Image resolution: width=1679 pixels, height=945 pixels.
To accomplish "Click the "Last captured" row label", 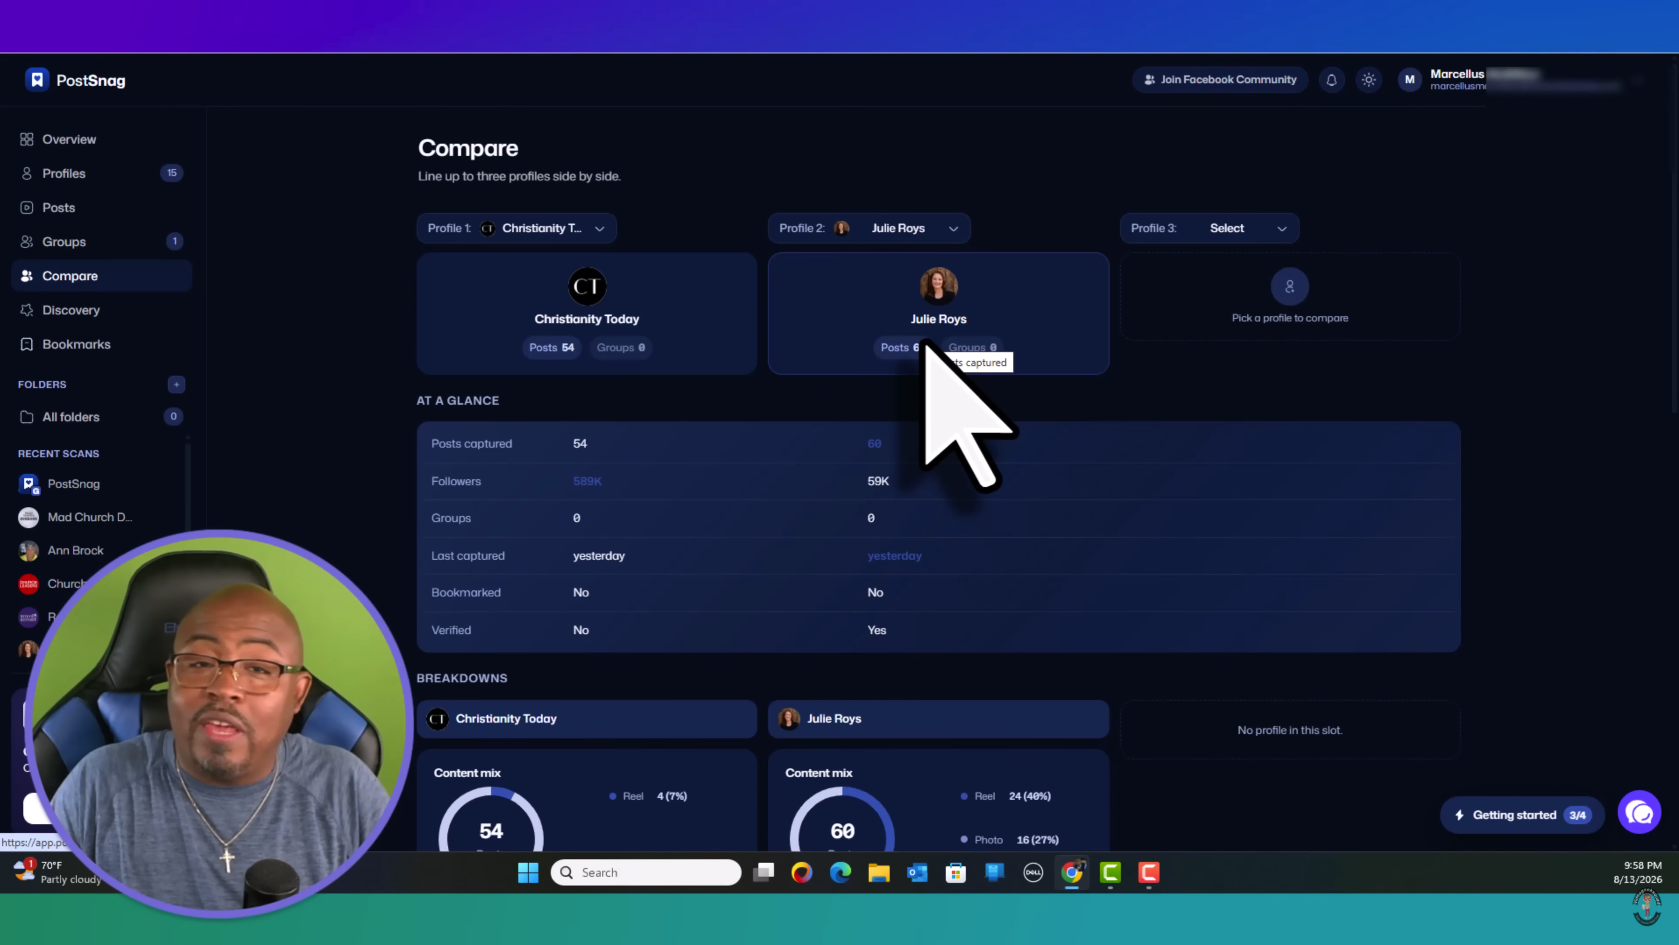I will coord(468,556).
